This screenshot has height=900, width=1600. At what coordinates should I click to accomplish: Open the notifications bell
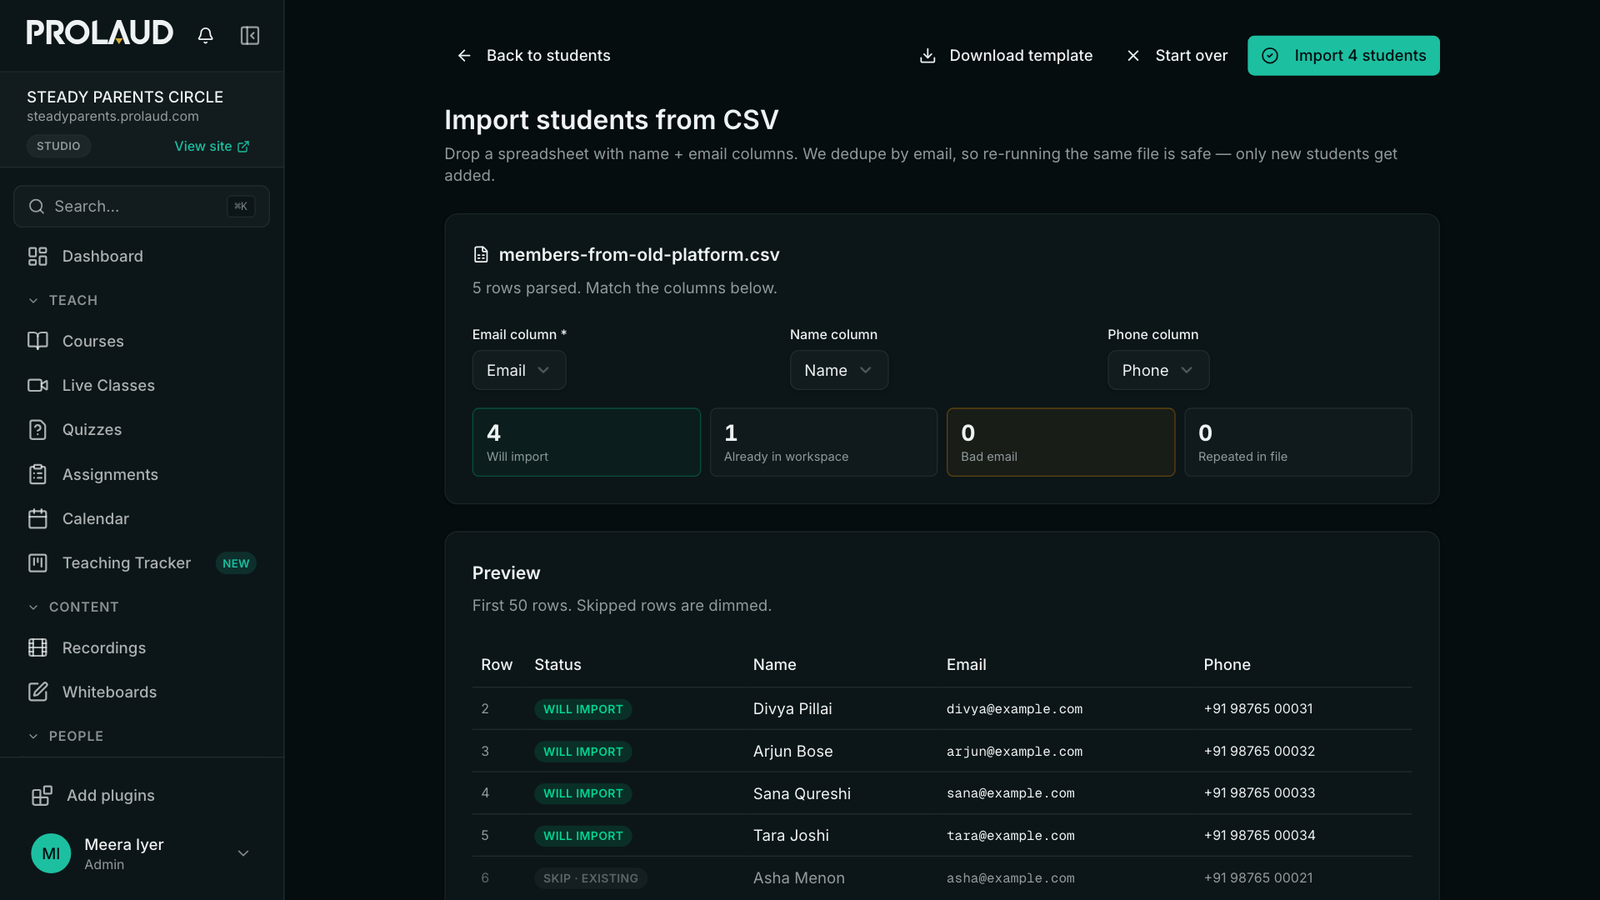[x=205, y=35]
